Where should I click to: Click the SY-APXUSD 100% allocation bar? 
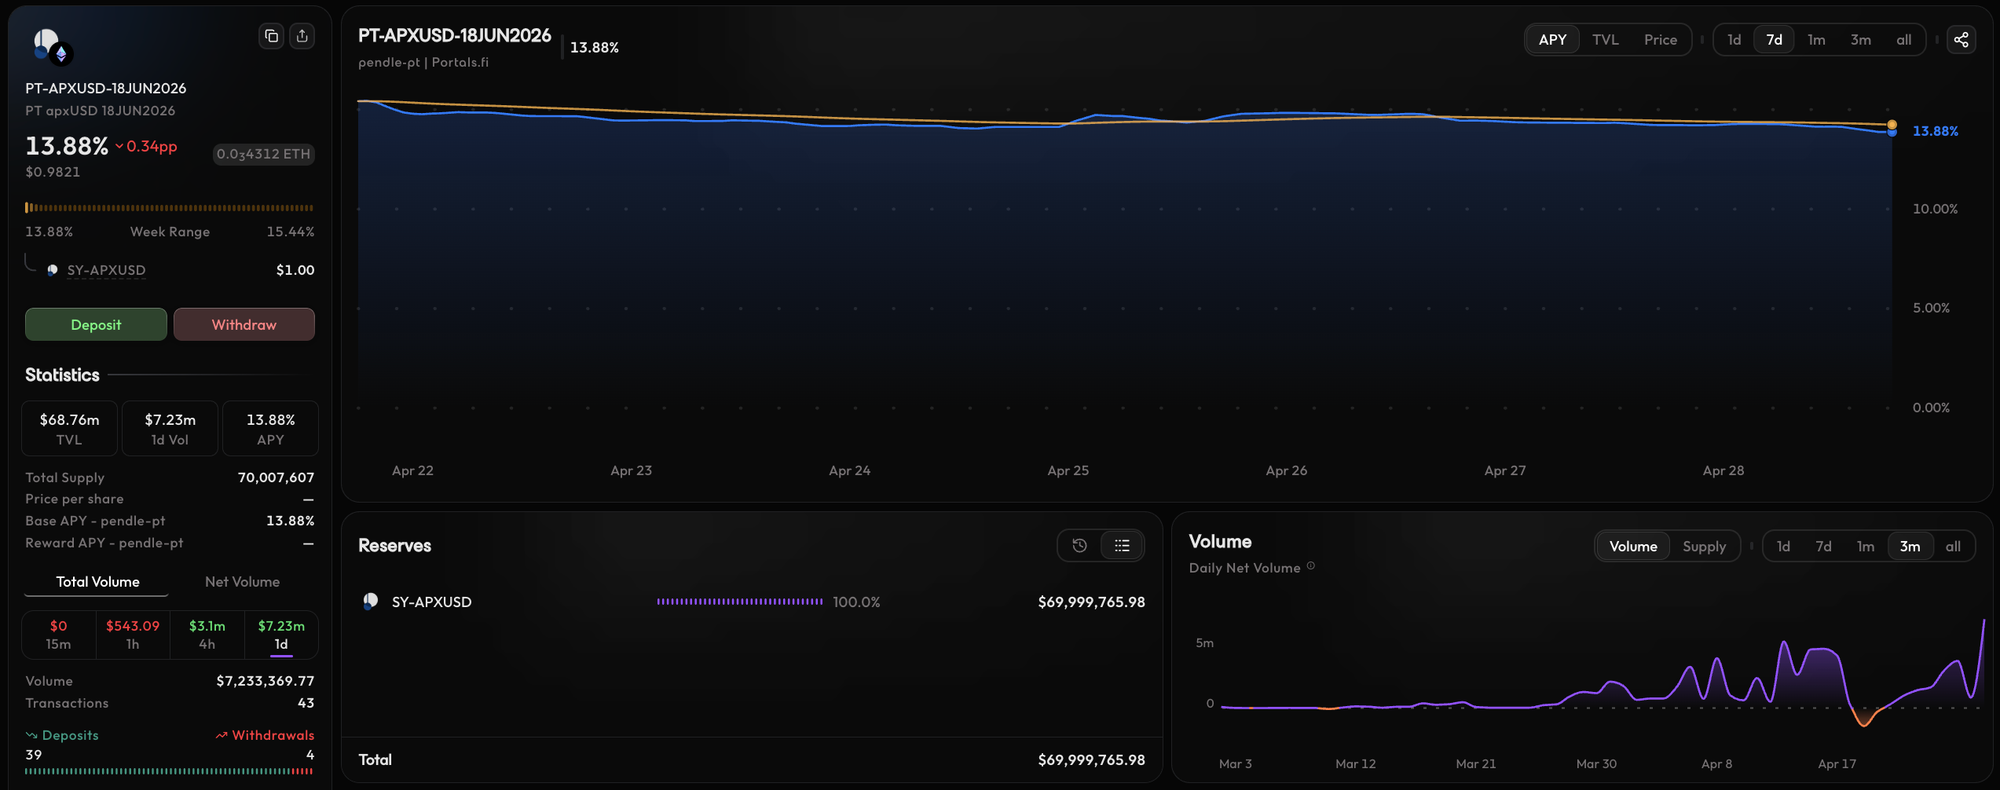click(740, 602)
